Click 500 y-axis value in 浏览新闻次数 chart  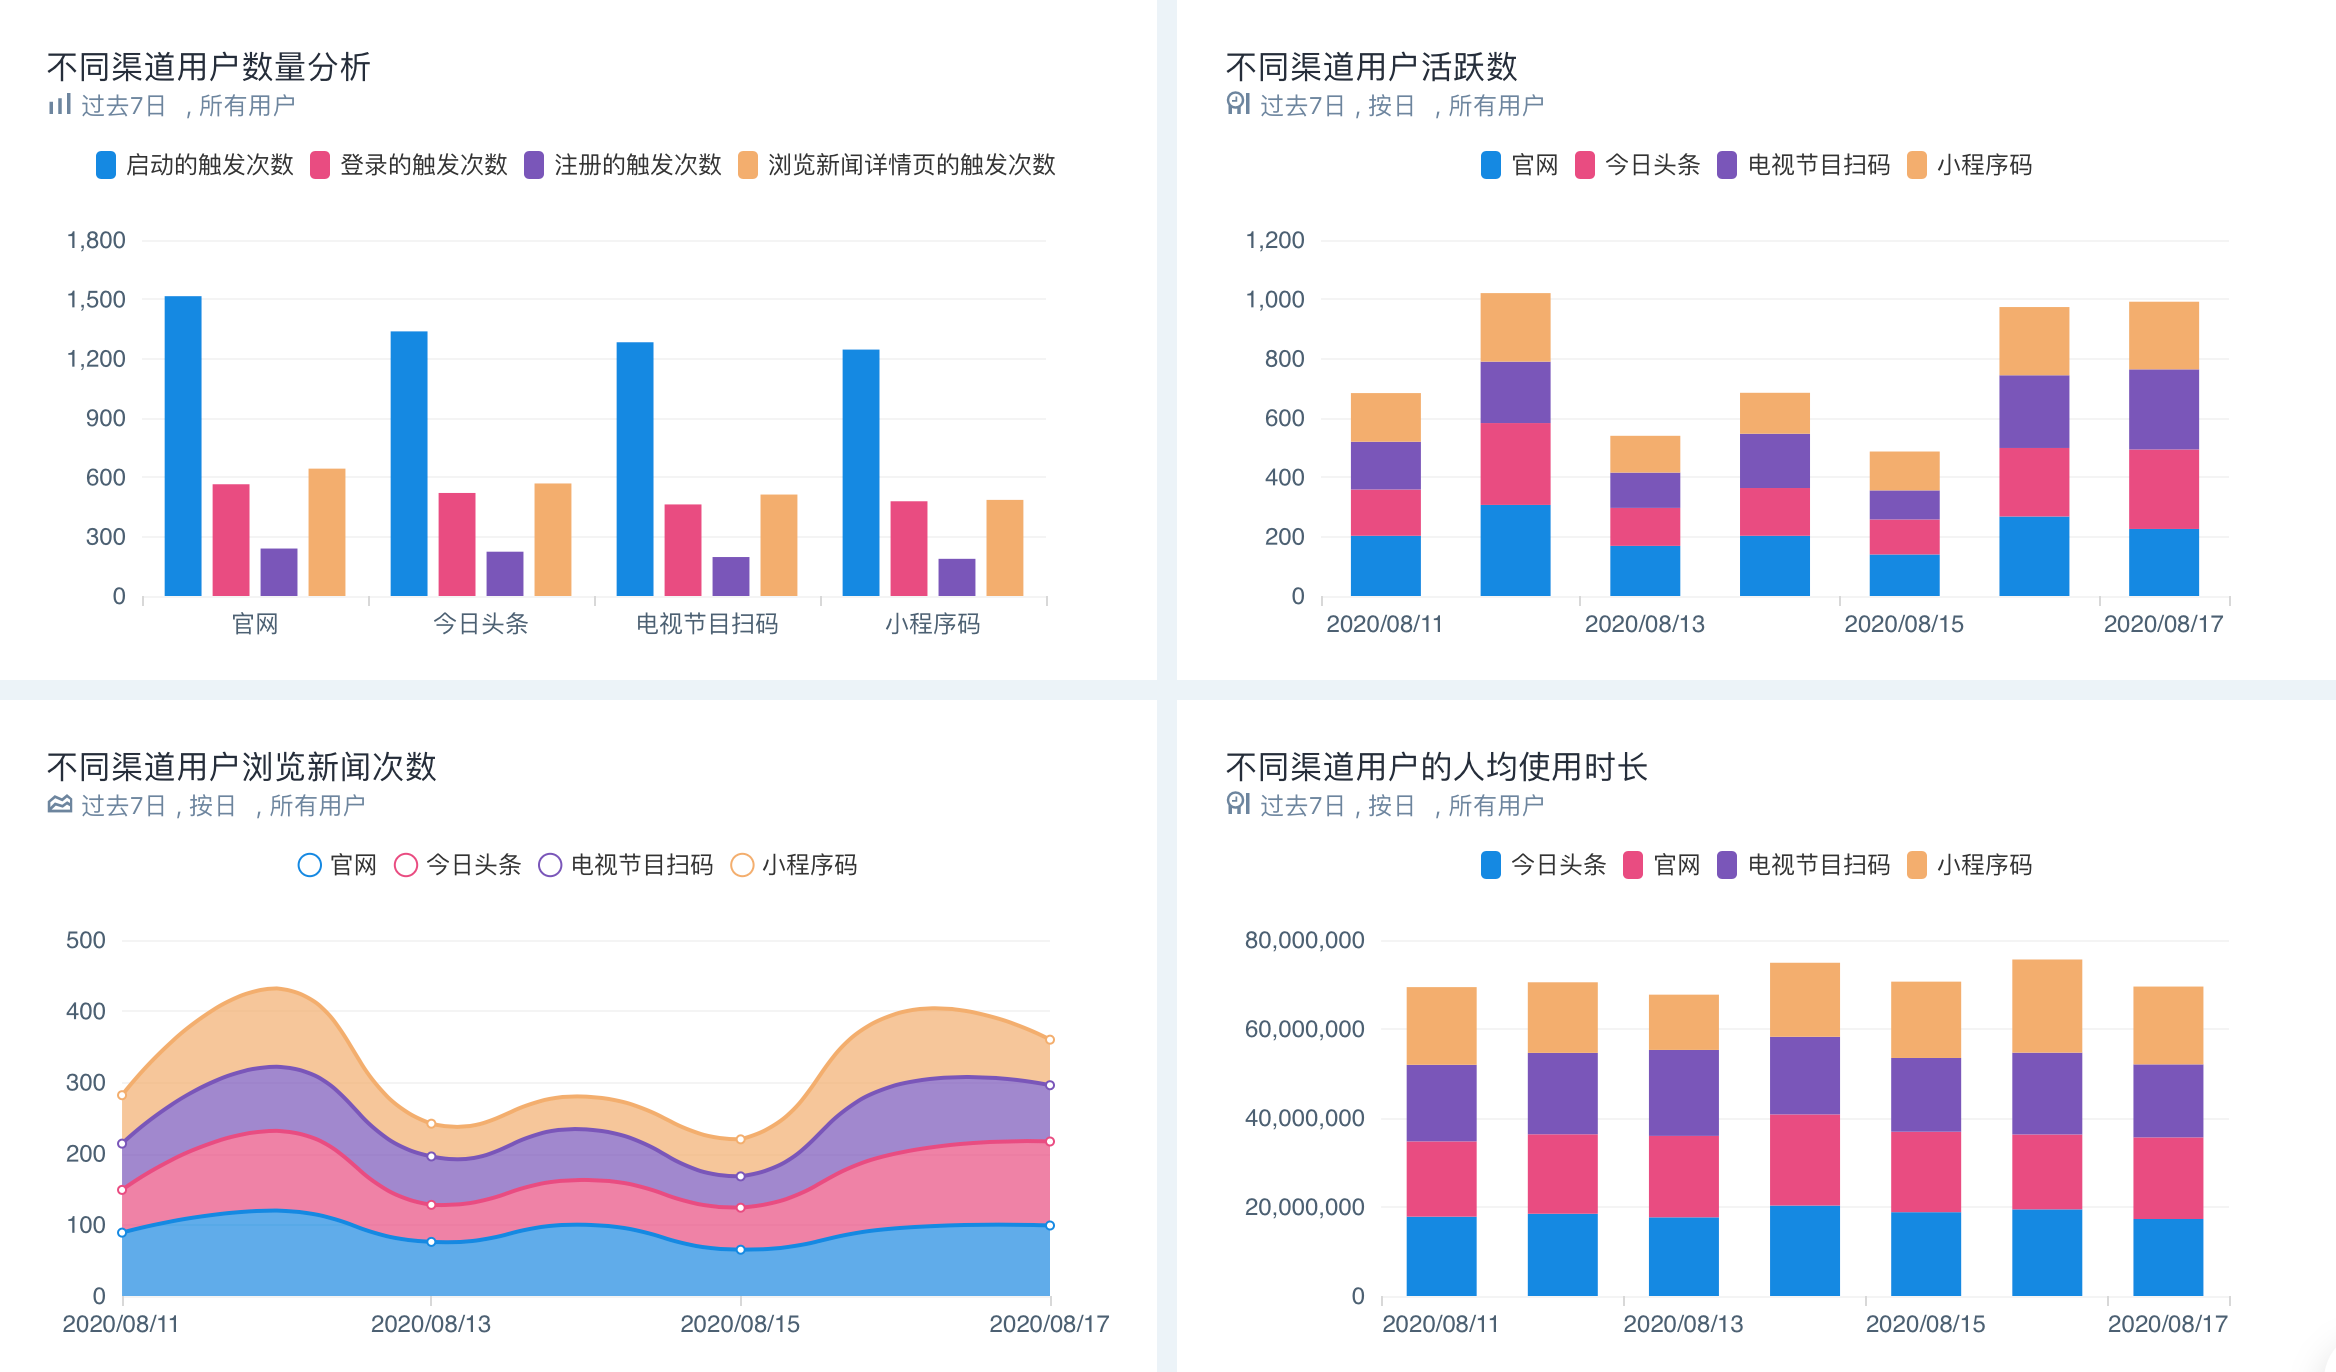[x=86, y=940]
